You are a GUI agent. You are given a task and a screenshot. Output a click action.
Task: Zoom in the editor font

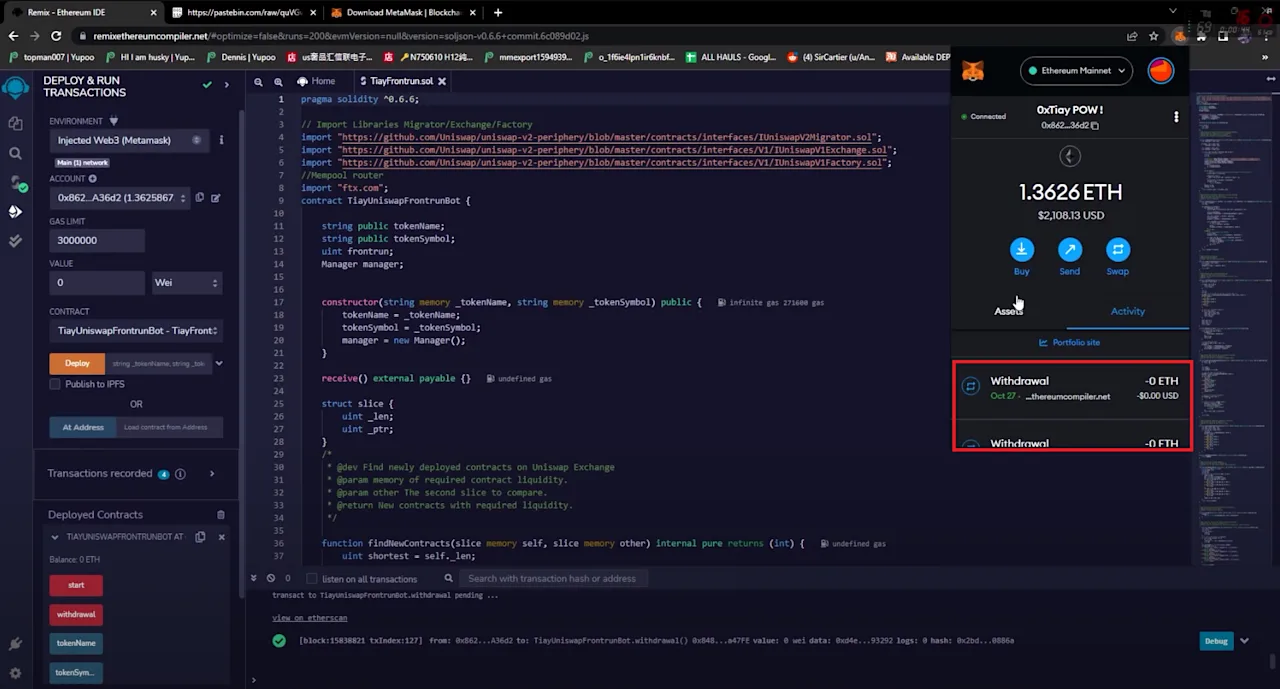click(277, 82)
